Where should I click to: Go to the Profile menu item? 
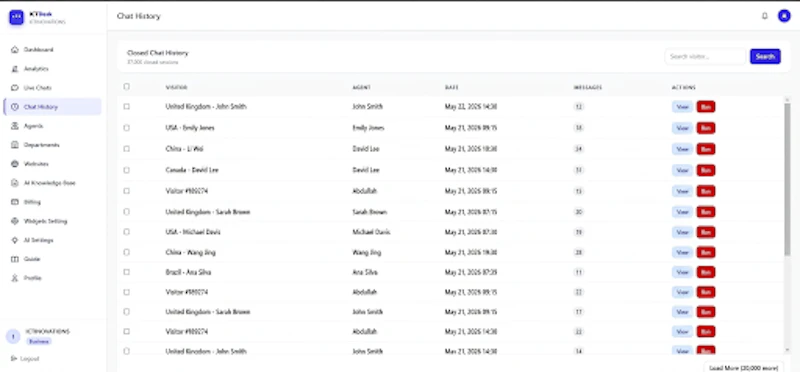coord(53,278)
